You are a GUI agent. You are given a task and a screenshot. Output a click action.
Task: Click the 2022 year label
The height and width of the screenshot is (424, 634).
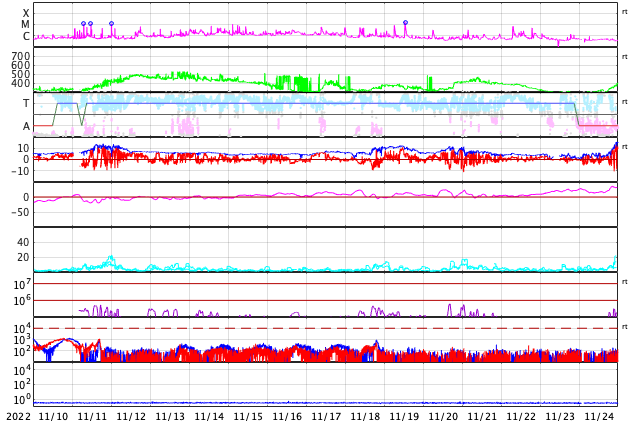pyautogui.click(x=18, y=416)
